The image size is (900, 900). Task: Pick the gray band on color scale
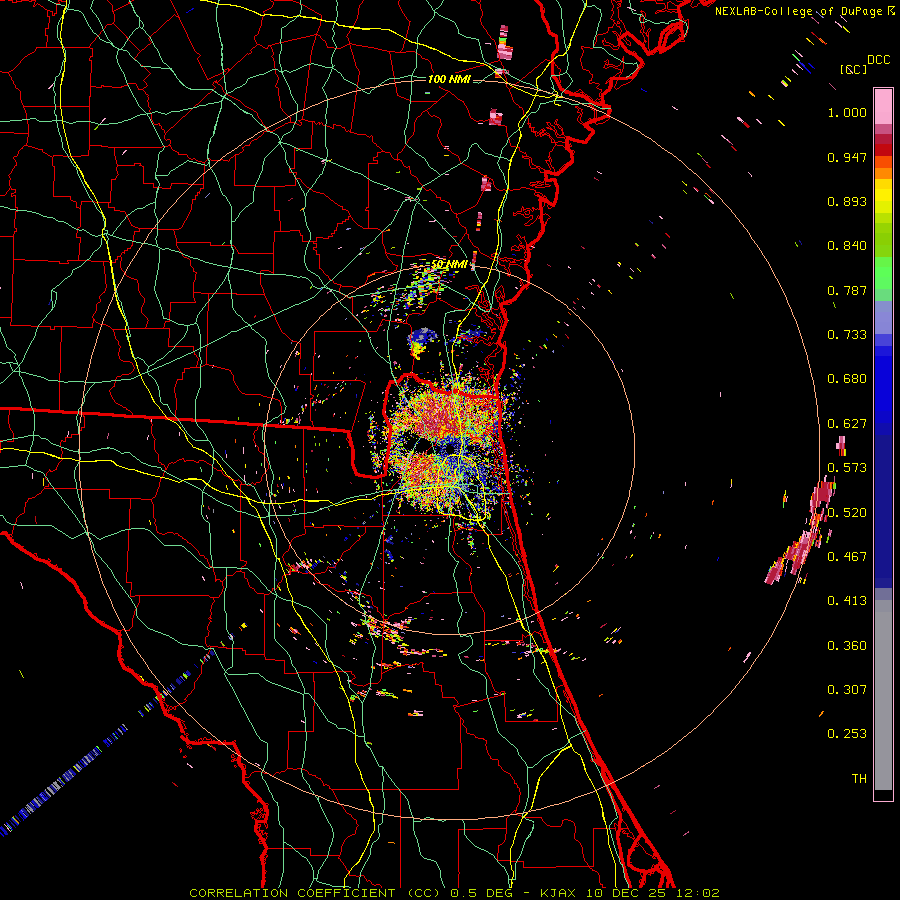click(883, 695)
